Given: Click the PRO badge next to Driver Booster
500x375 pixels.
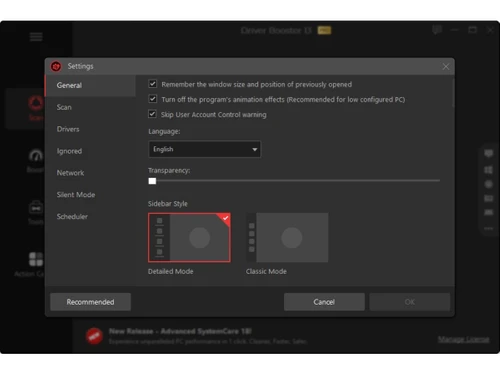Looking at the screenshot, I should pyautogui.click(x=324, y=30).
